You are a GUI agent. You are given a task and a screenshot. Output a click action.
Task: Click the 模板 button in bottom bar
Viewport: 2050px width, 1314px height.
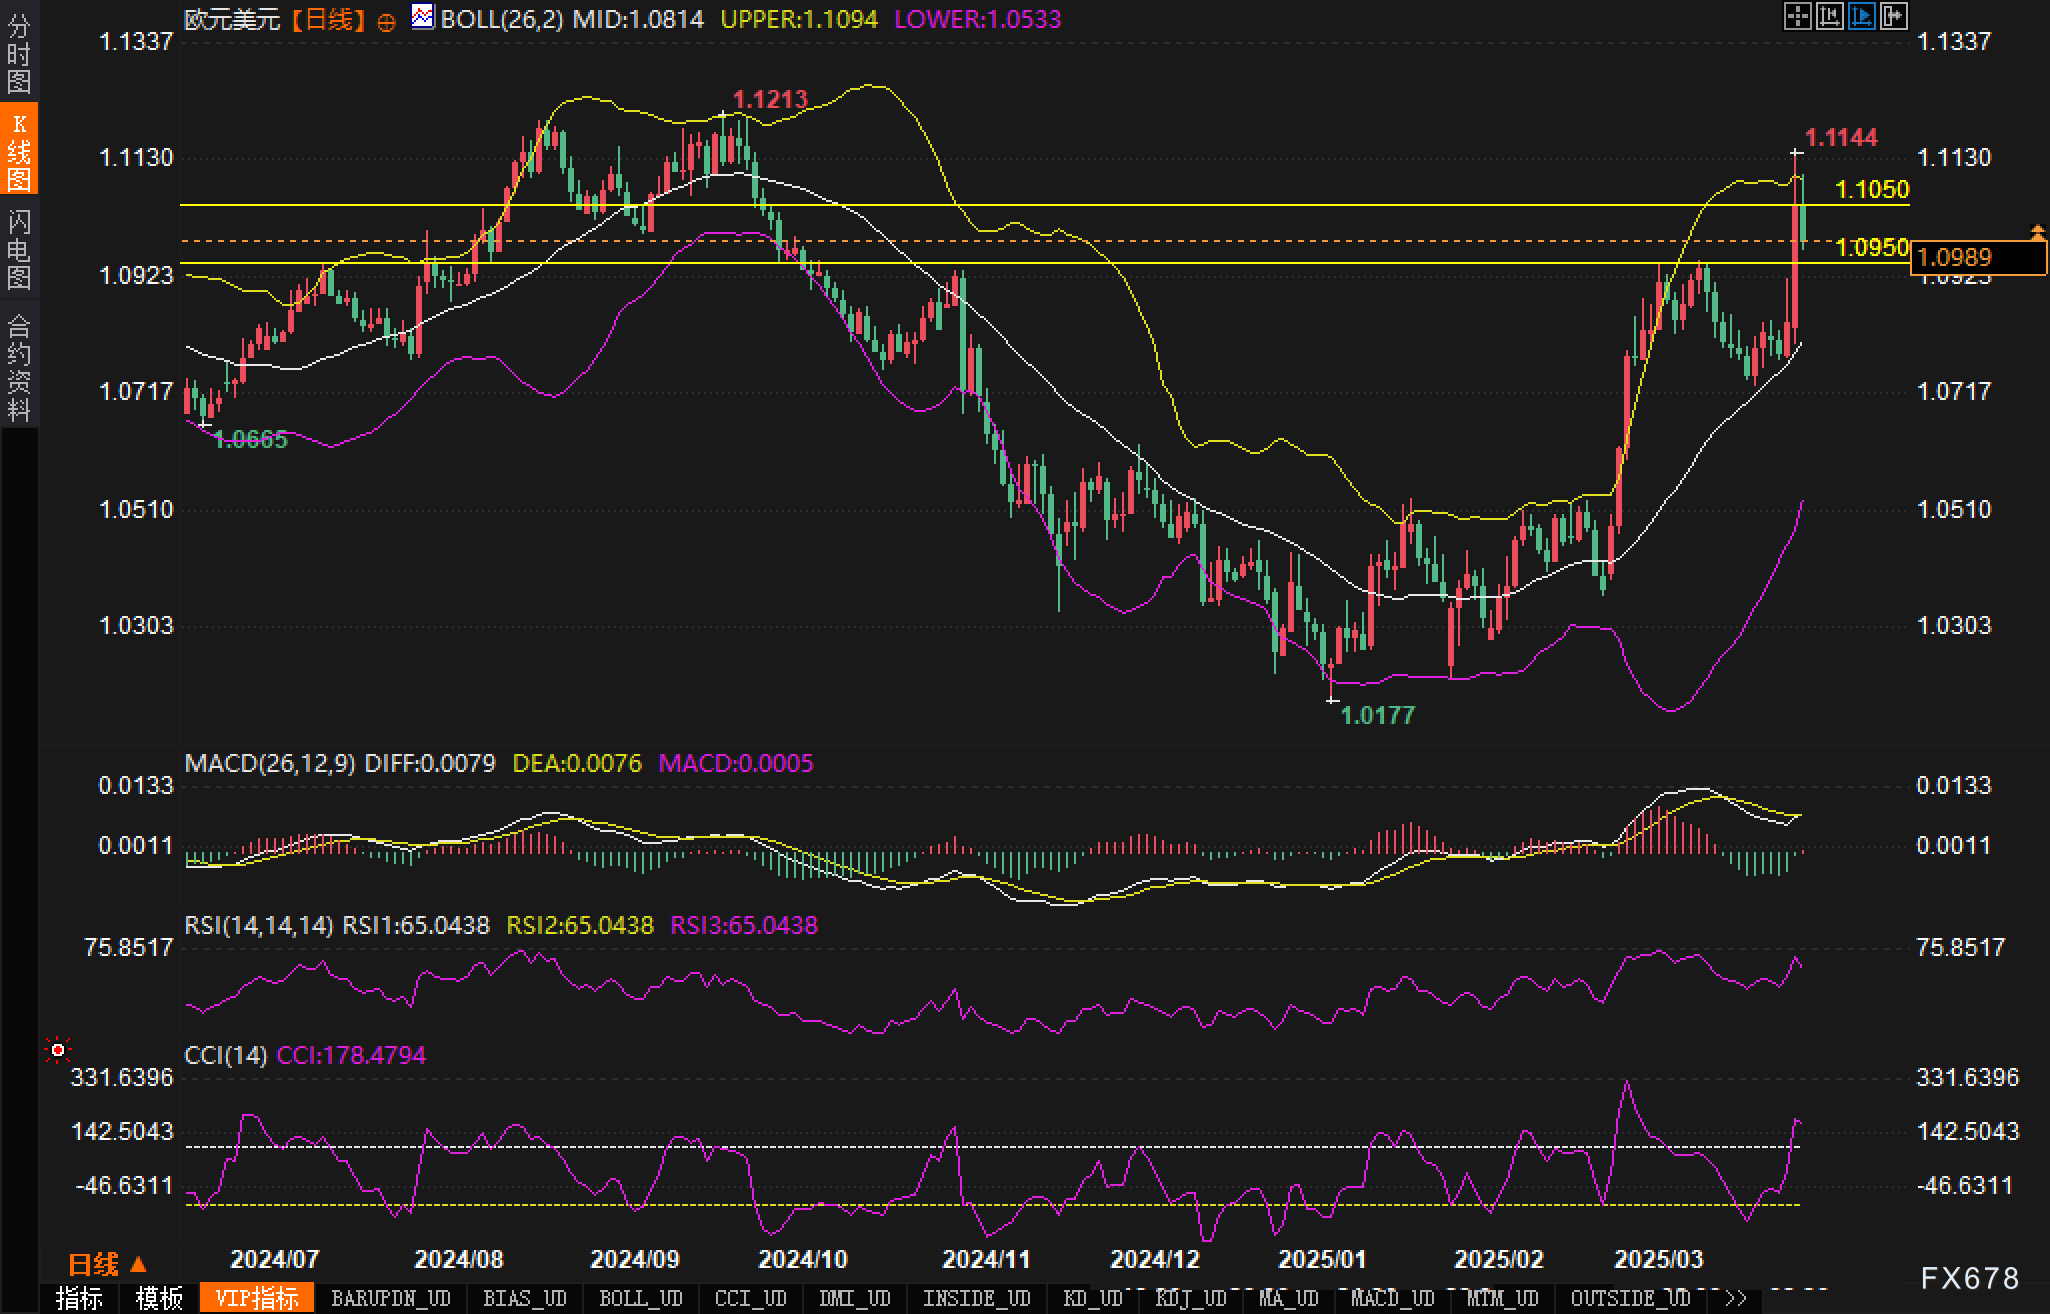point(159,1299)
